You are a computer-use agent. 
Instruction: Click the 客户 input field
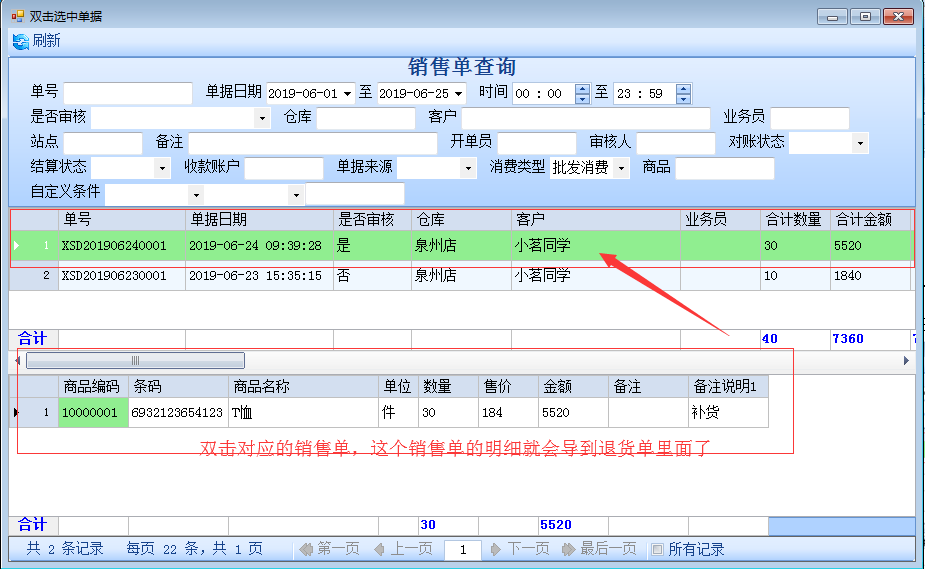pos(586,118)
